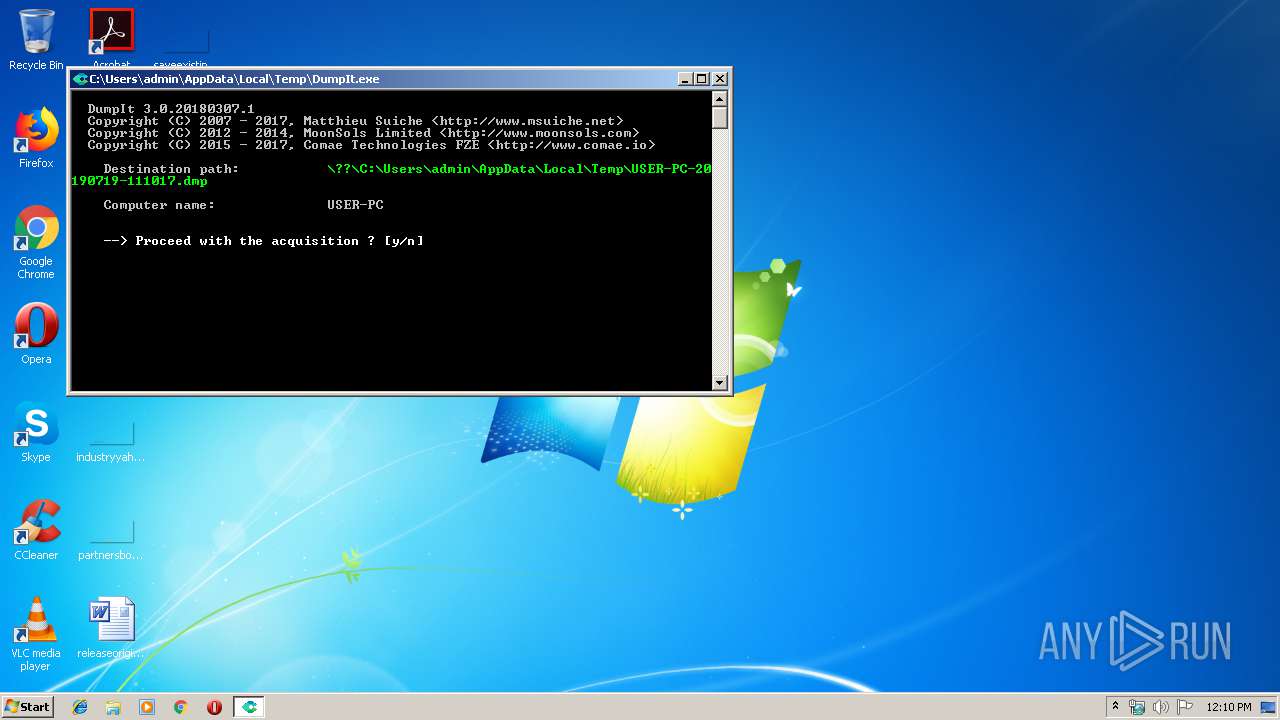Viewport: 1280px width, 720px height.
Task: Click the 'USER-PC' computer name value
Action: tap(355, 205)
